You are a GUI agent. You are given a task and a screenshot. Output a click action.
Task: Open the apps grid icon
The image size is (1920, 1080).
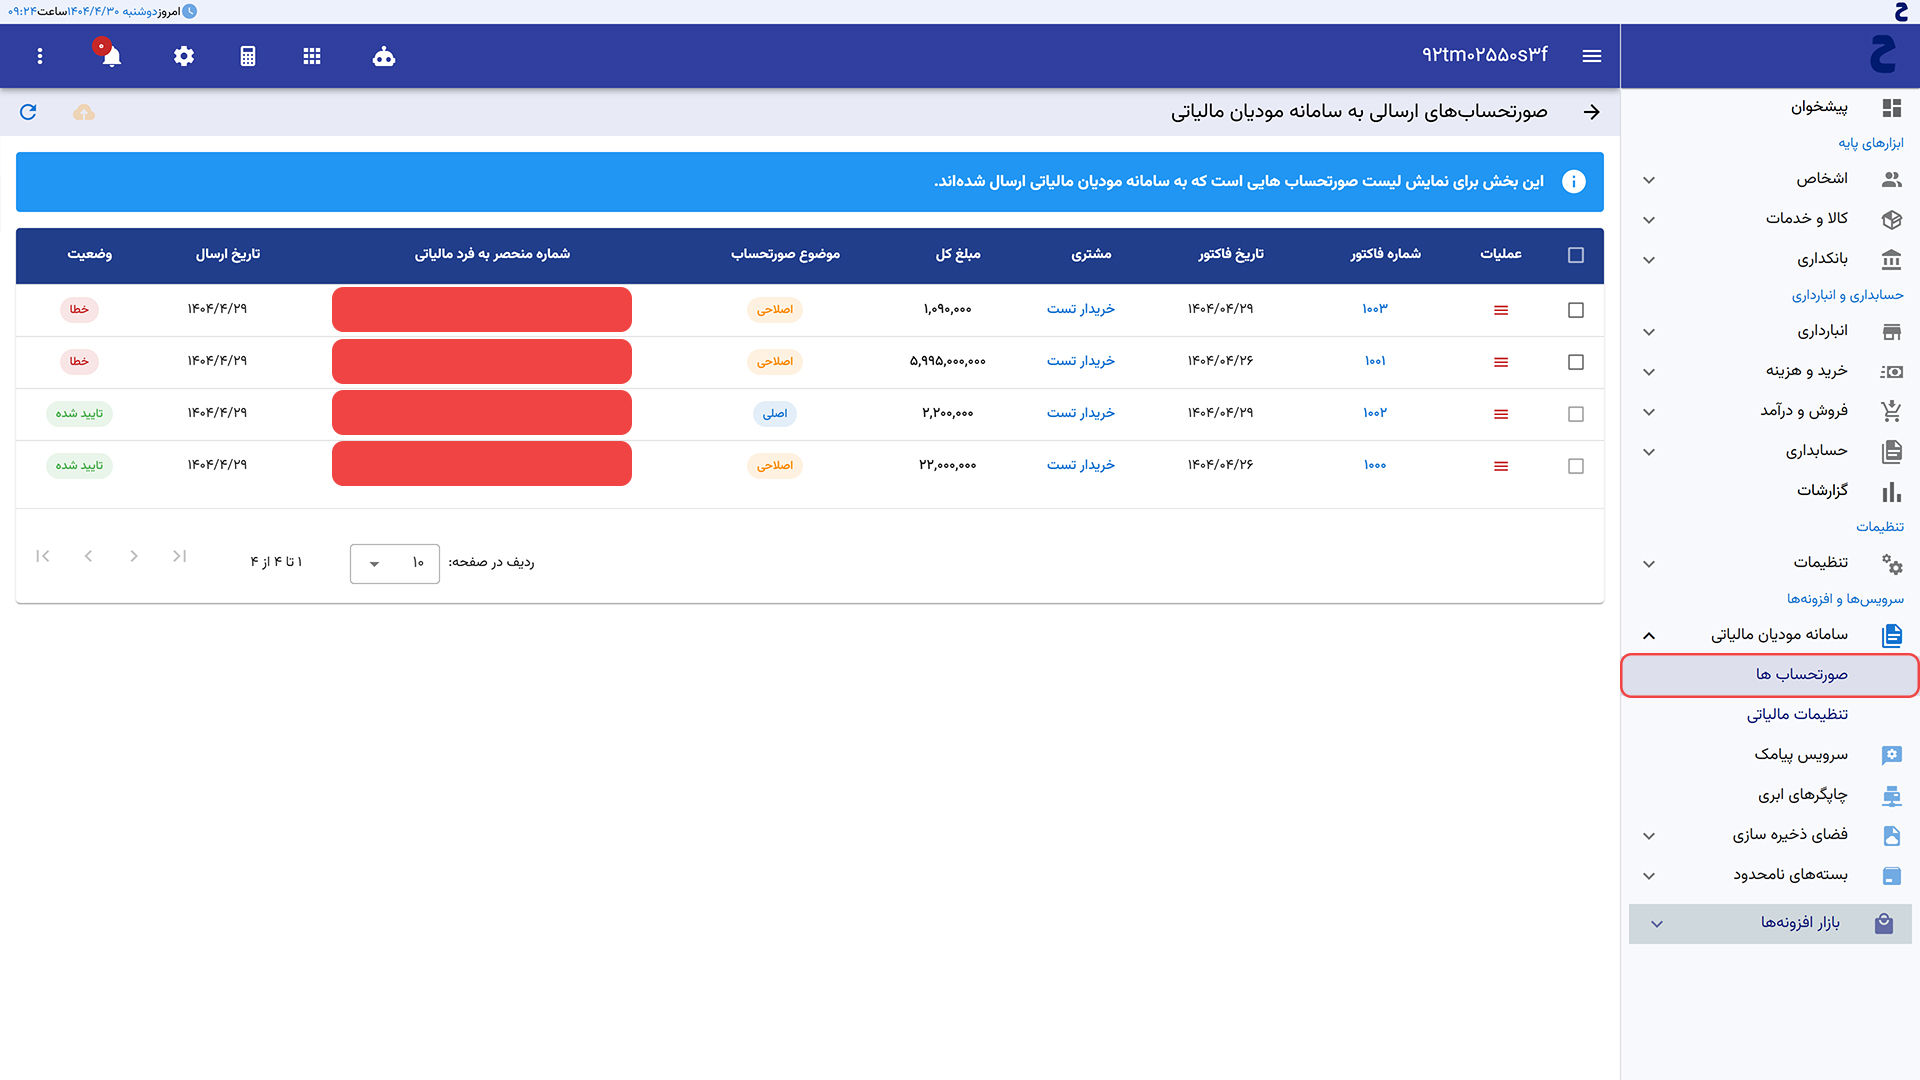pos(312,56)
